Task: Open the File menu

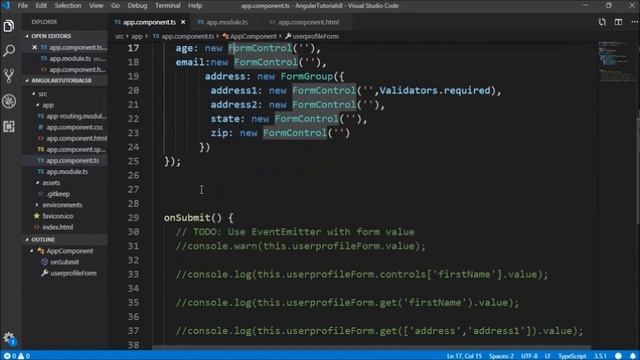Action: (x=23, y=5)
